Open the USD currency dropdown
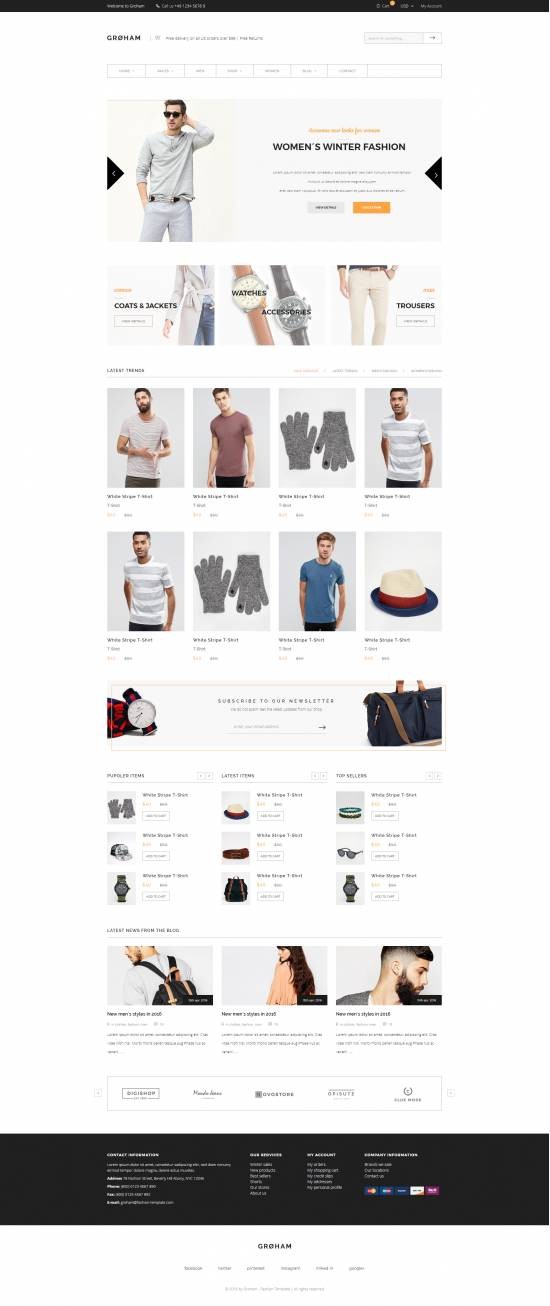This screenshot has height=1306, width=550. click(x=406, y=5)
